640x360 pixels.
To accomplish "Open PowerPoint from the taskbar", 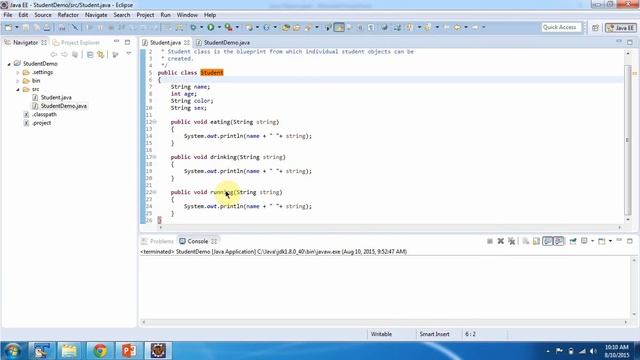I will click(x=129, y=351).
